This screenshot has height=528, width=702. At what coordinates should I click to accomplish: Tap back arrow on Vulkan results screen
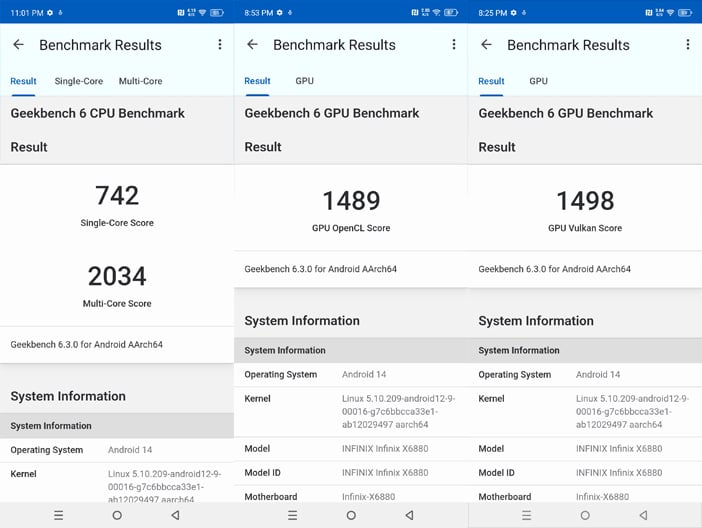click(486, 45)
